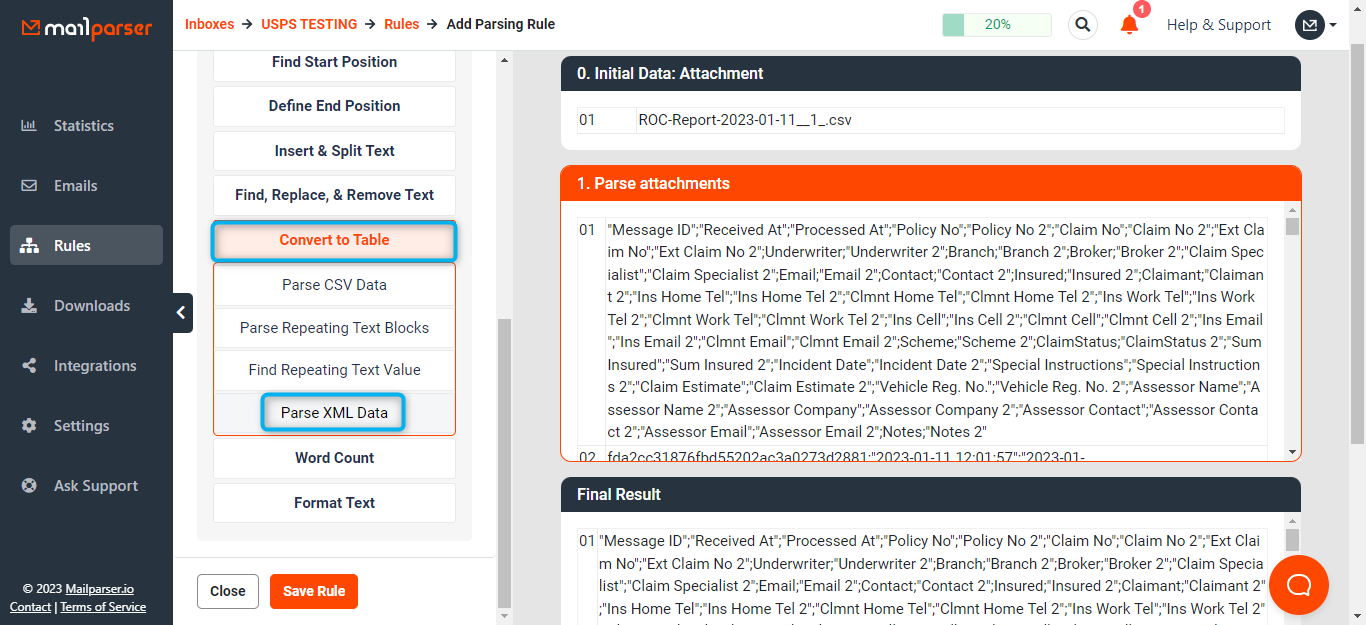The height and width of the screenshot is (625, 1366).
Task: Open the Emails section
Action: click(75, 186)
